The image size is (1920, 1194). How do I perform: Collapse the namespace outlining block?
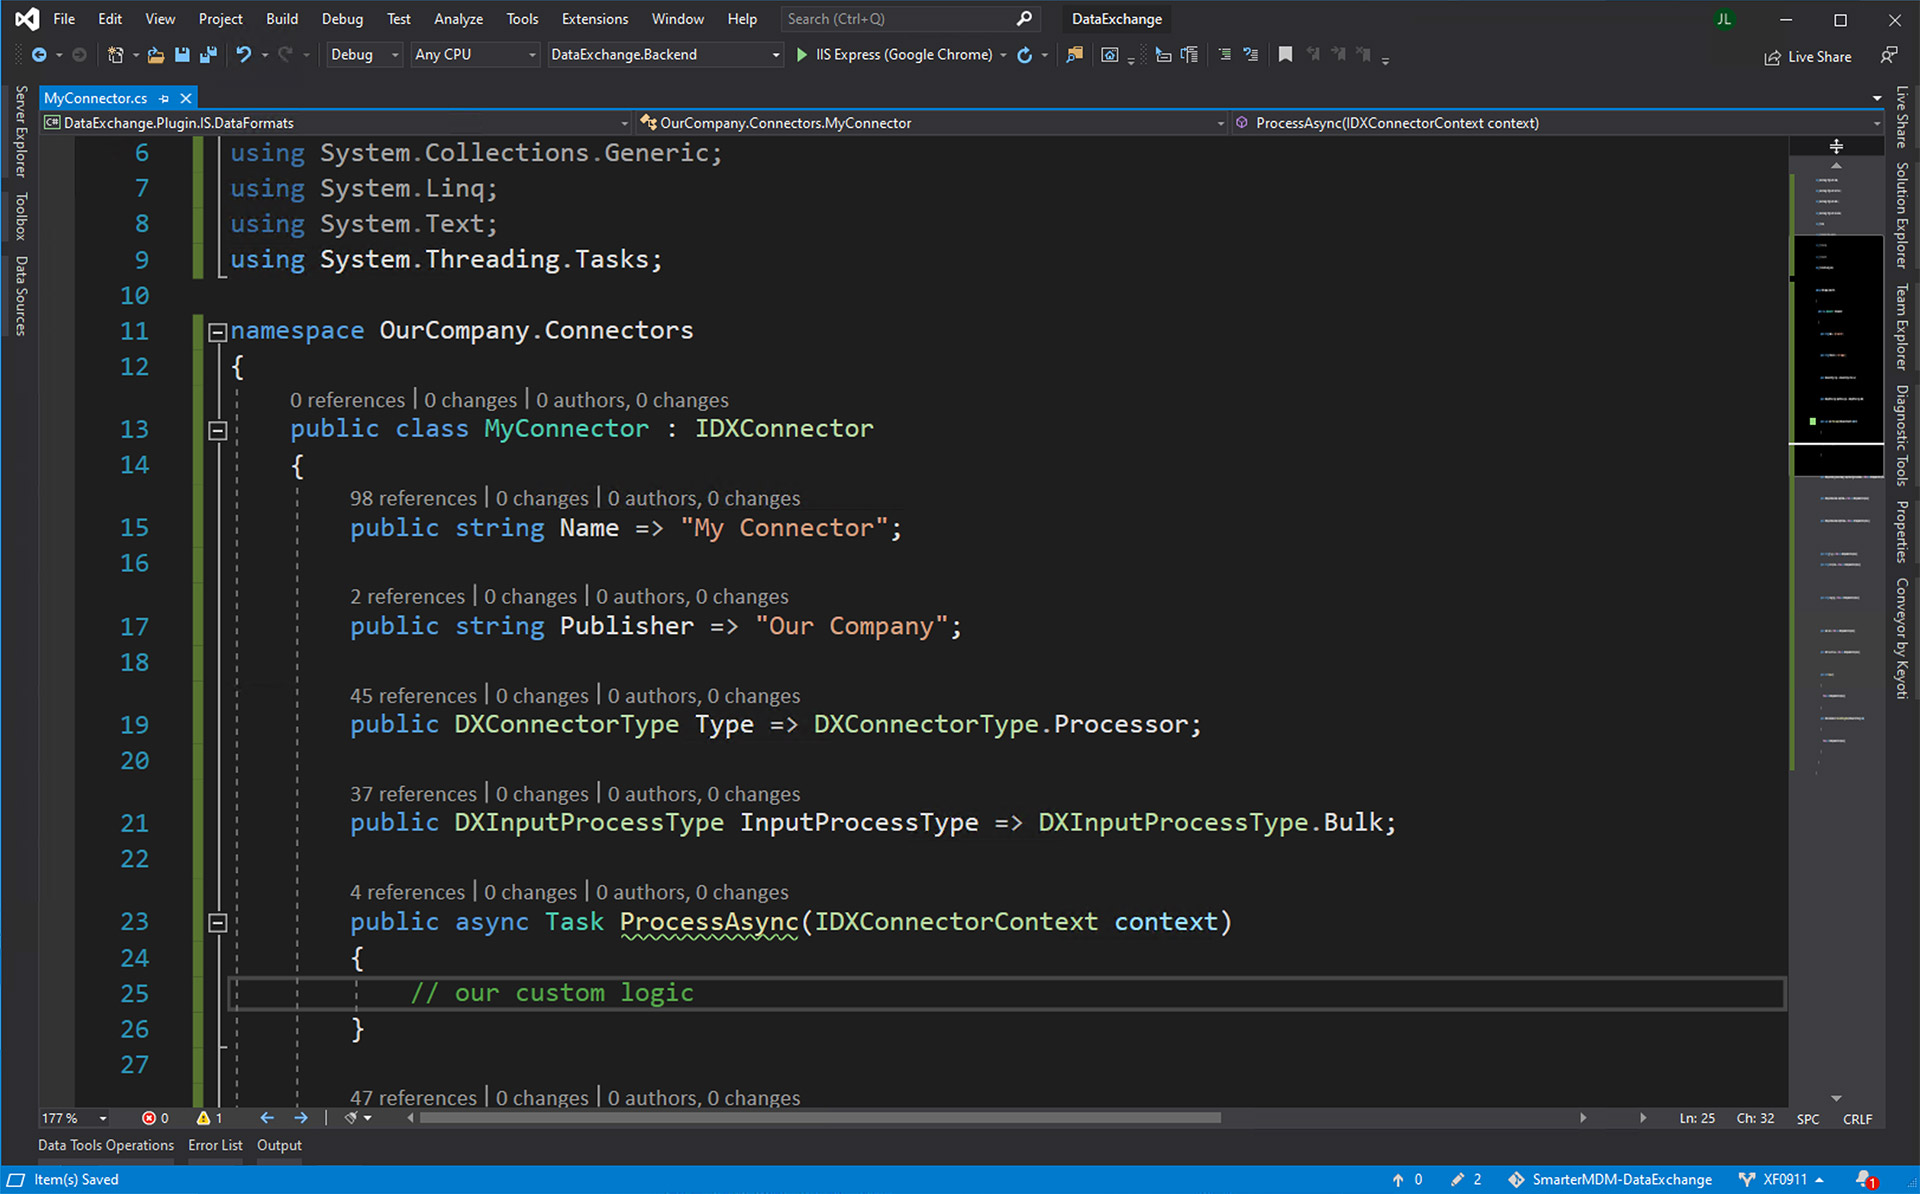217,332
